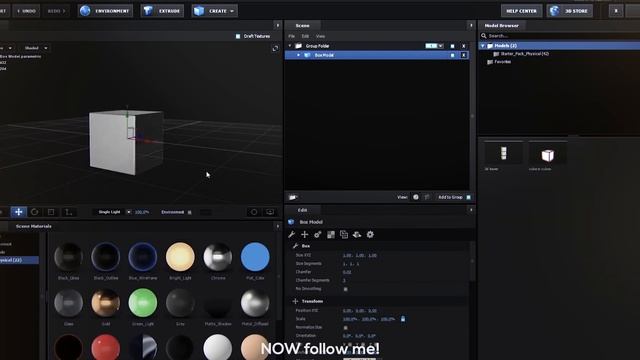
Task: Click the scale link lock icon
Action: [x=403, y=319]
